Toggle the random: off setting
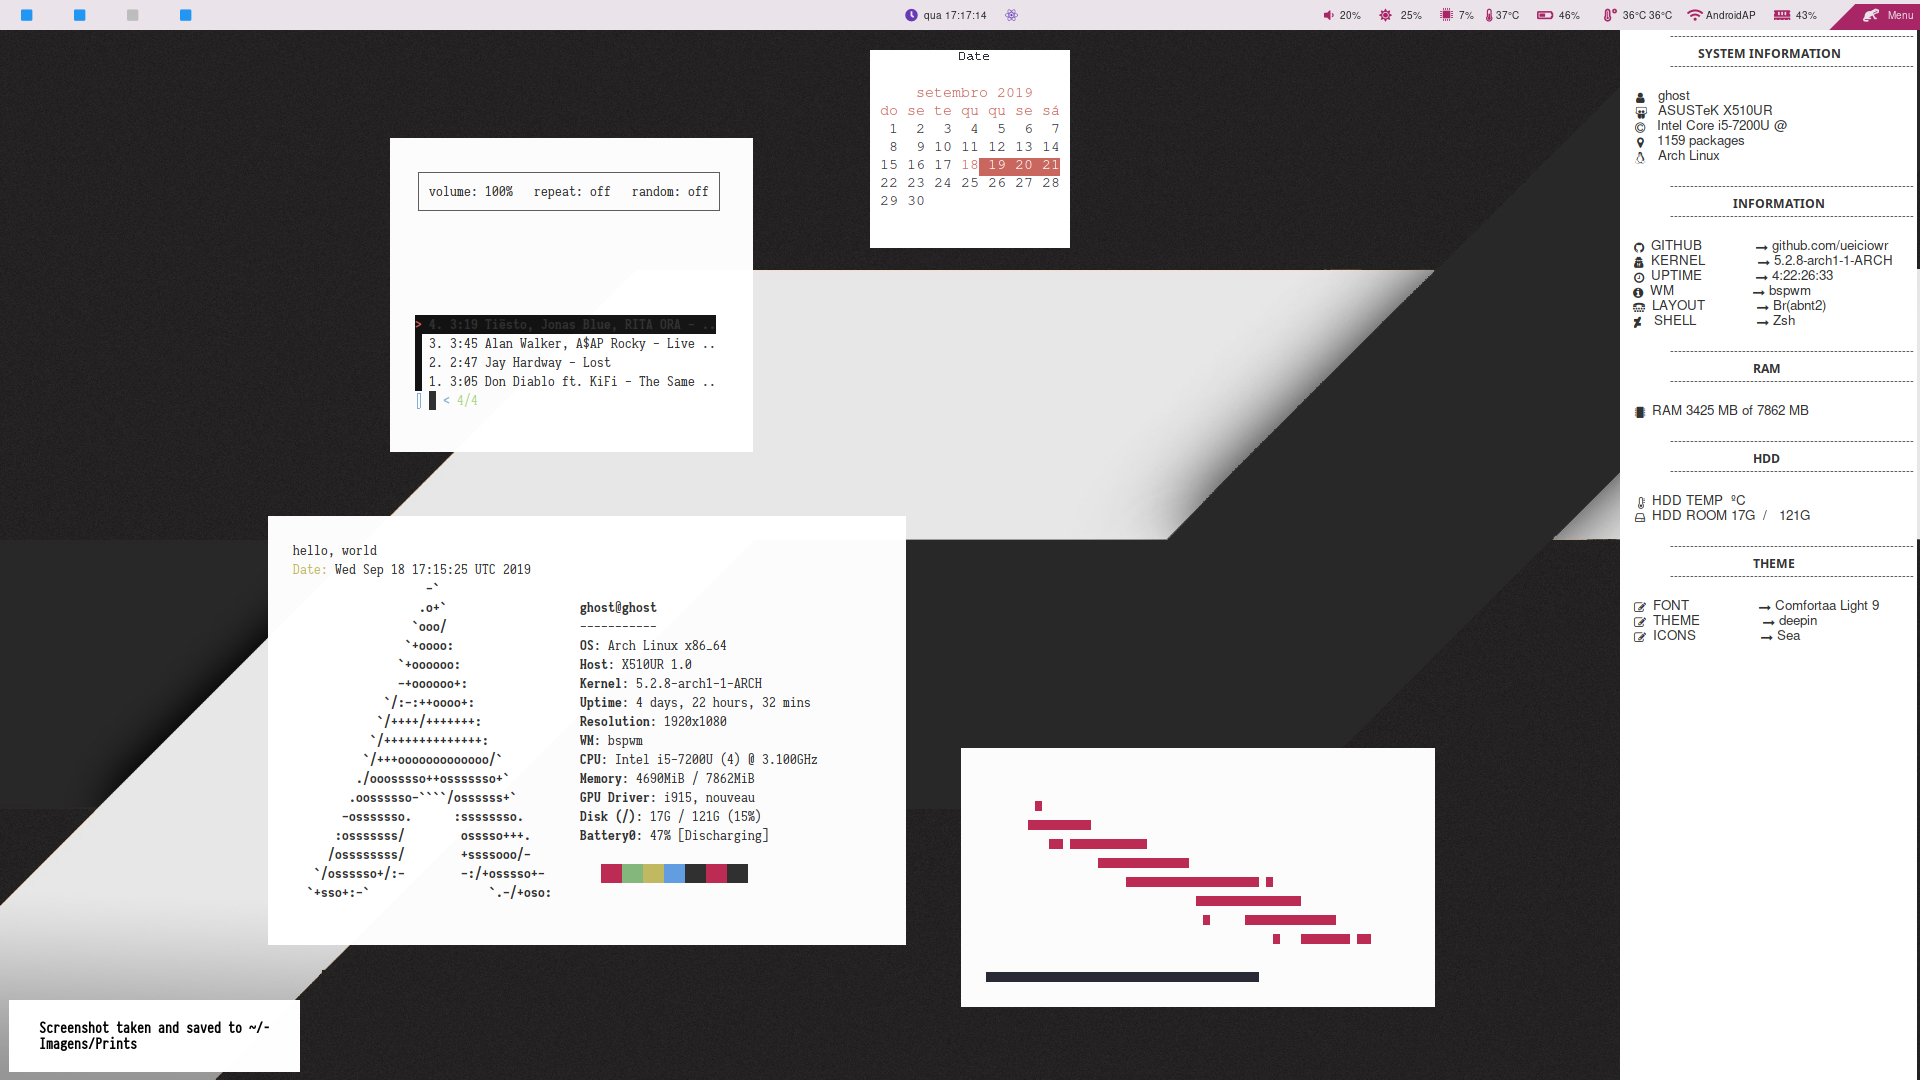1920x1080 pixels. [669, 192]
